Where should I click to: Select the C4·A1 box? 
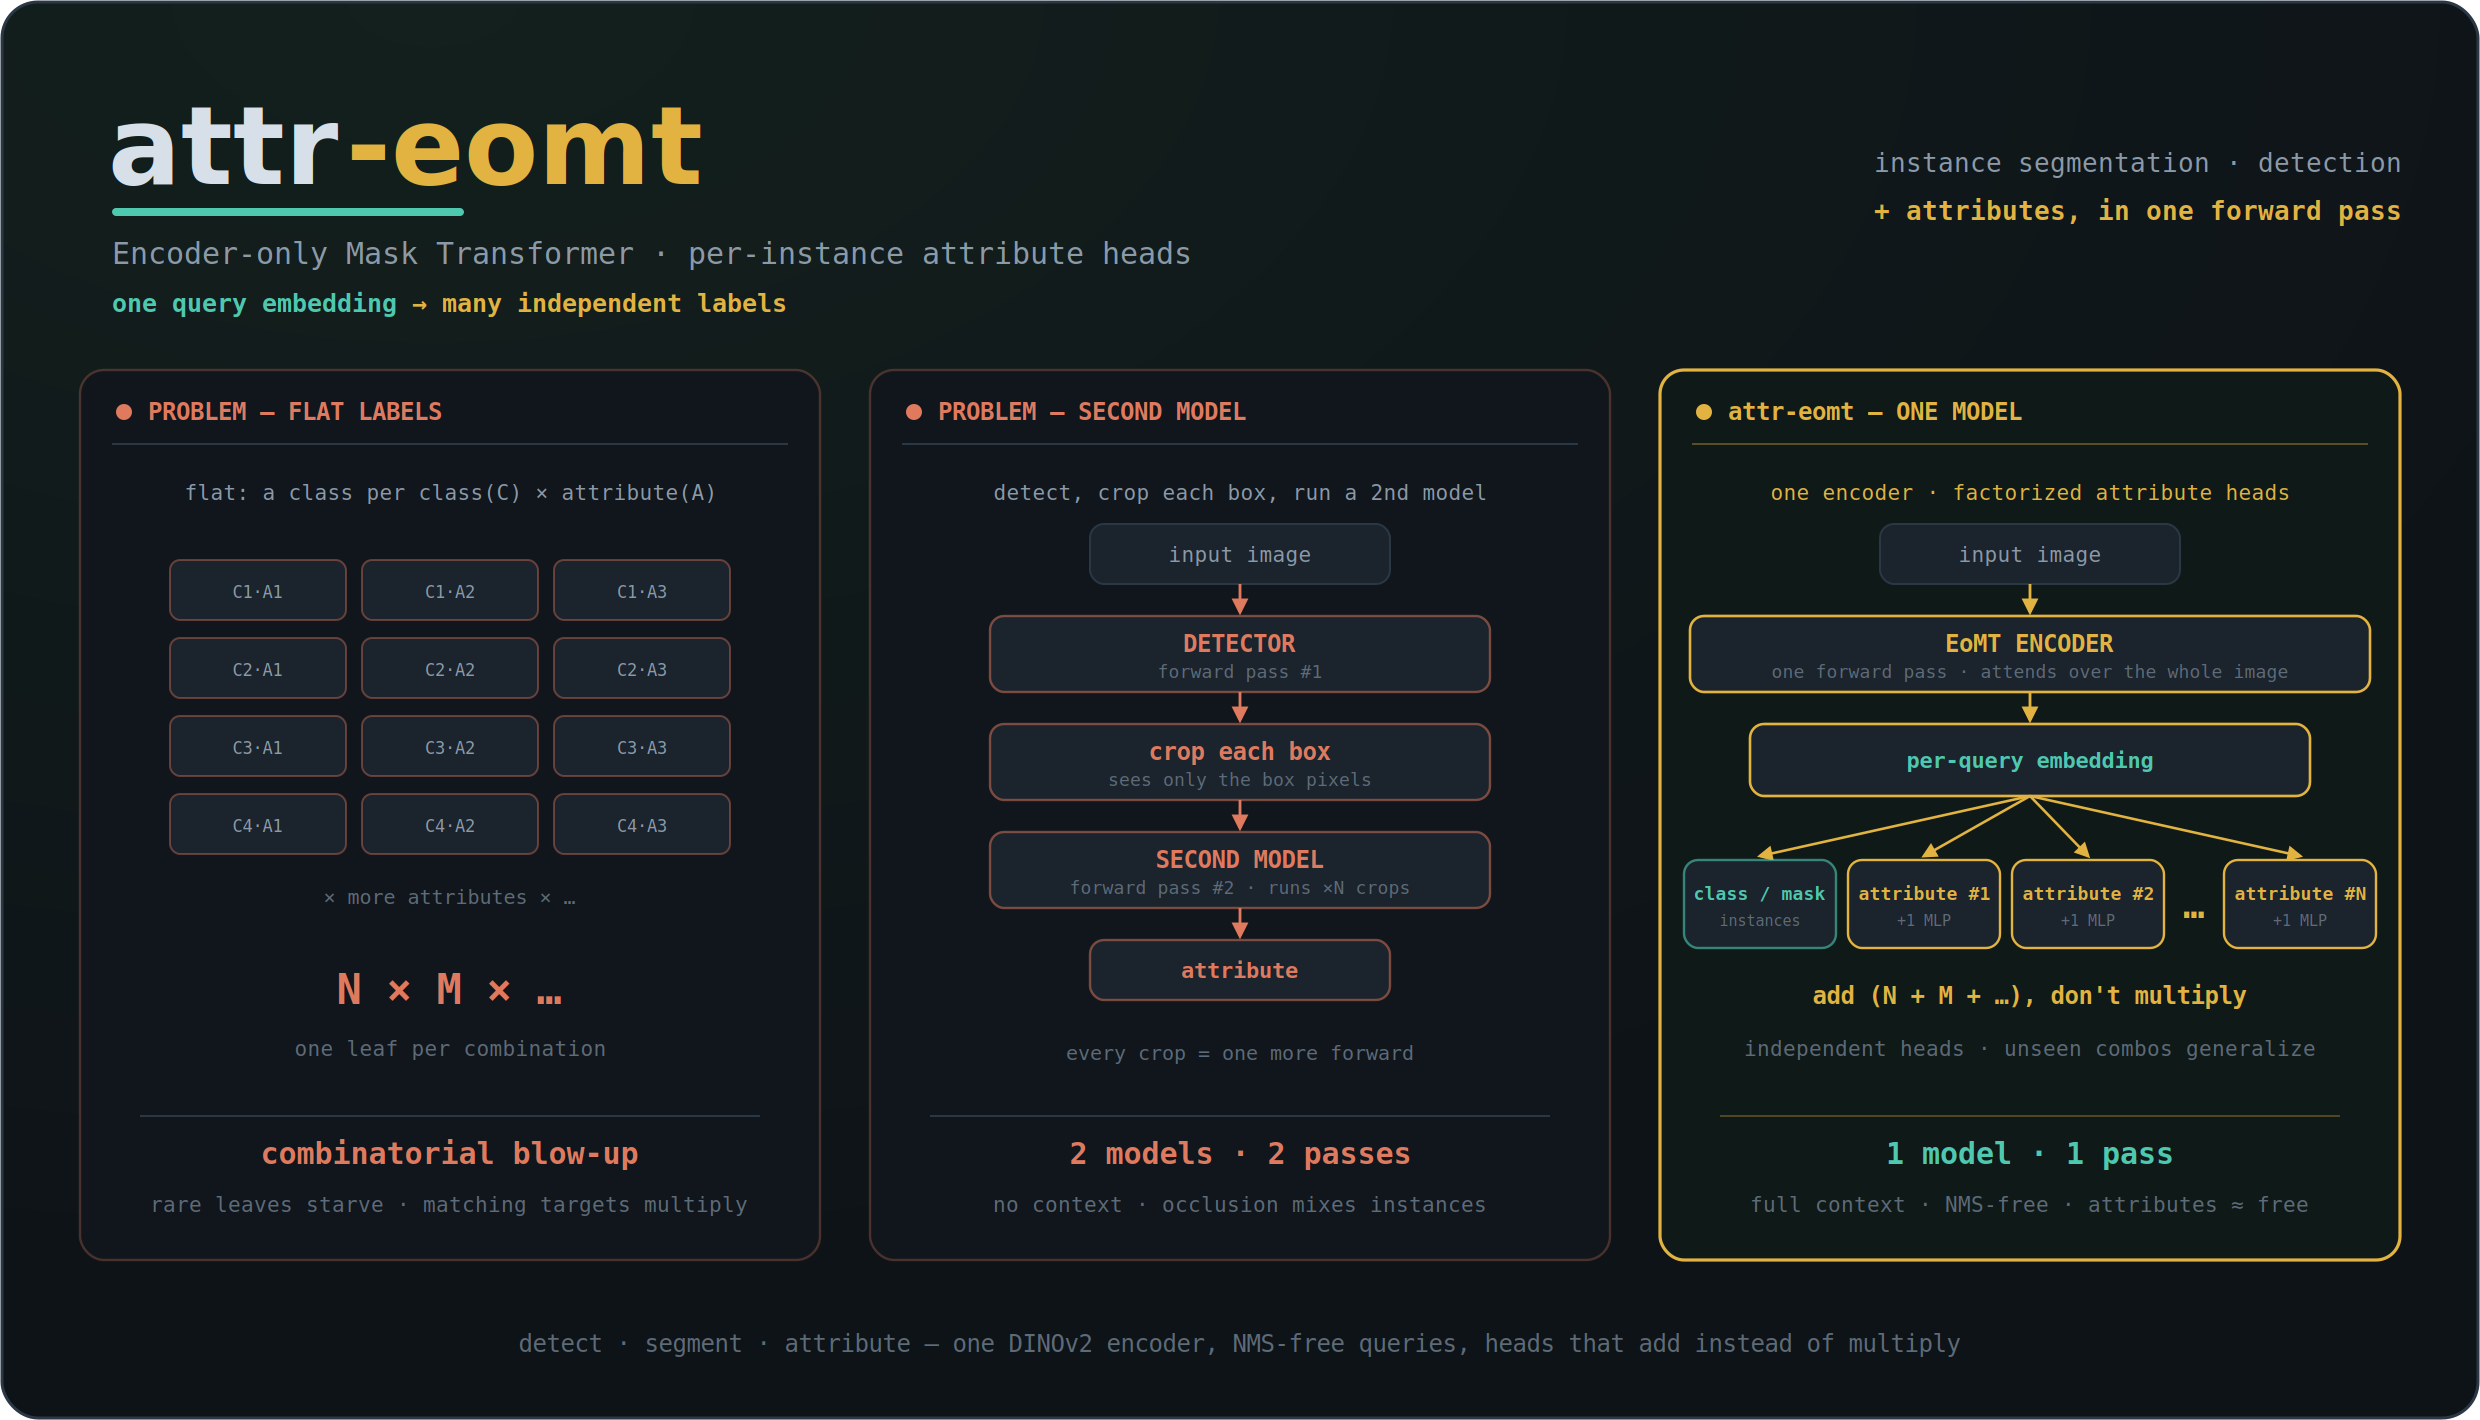pos(258,824)
